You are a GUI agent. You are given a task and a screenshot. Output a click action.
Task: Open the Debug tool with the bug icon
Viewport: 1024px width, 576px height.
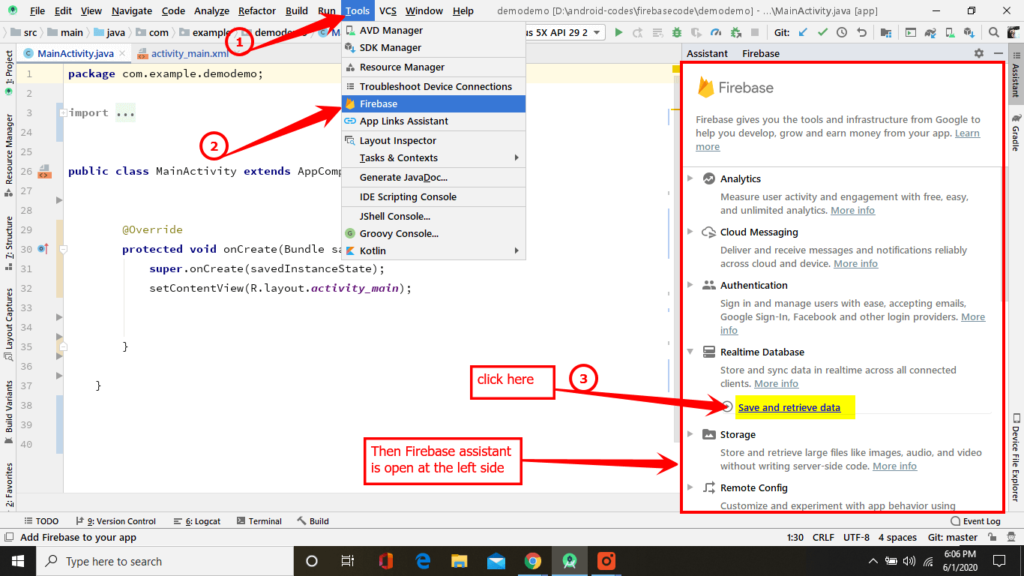pyautogui.click(x=679, y=31)
